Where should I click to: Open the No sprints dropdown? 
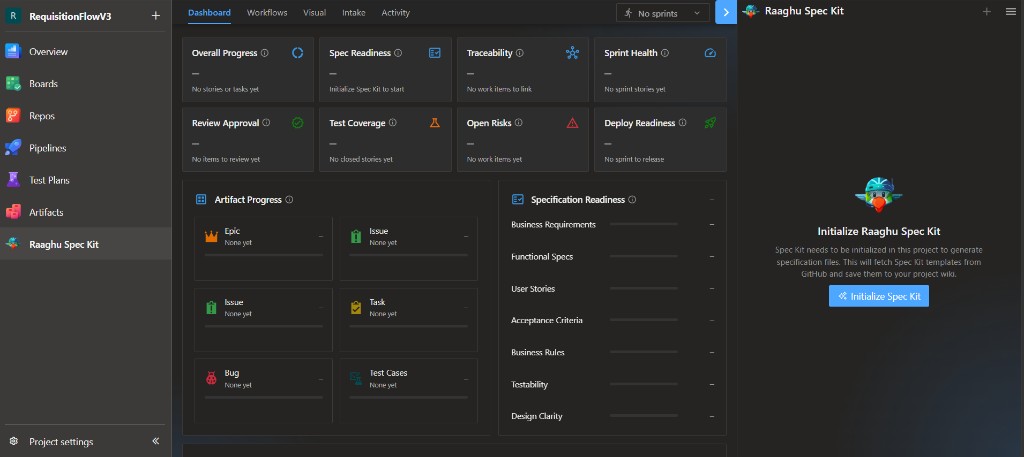click(x=663, y=13)
